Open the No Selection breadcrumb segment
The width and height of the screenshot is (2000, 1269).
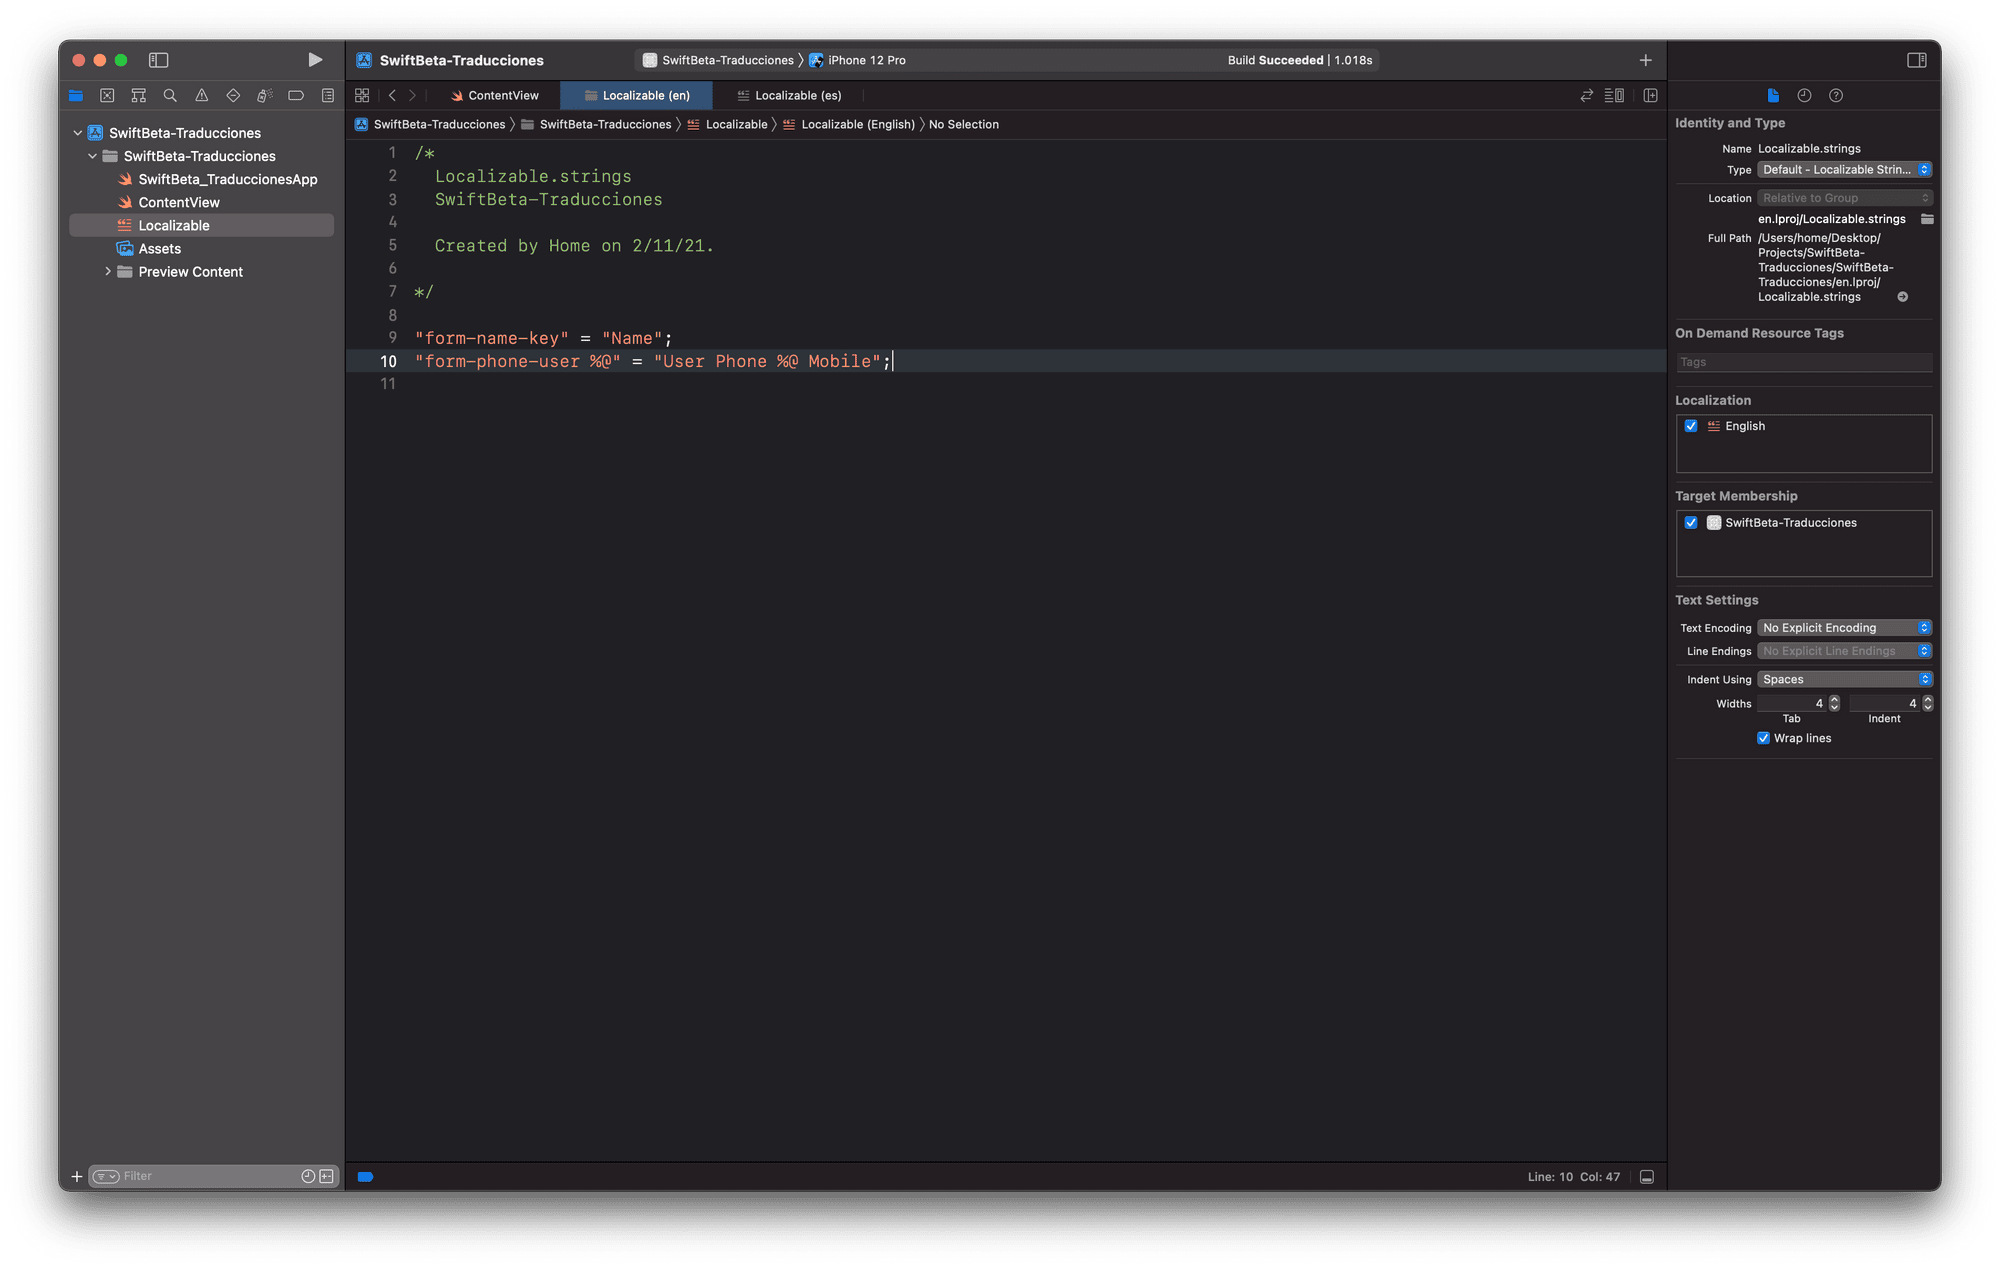[x=963, y=125]
